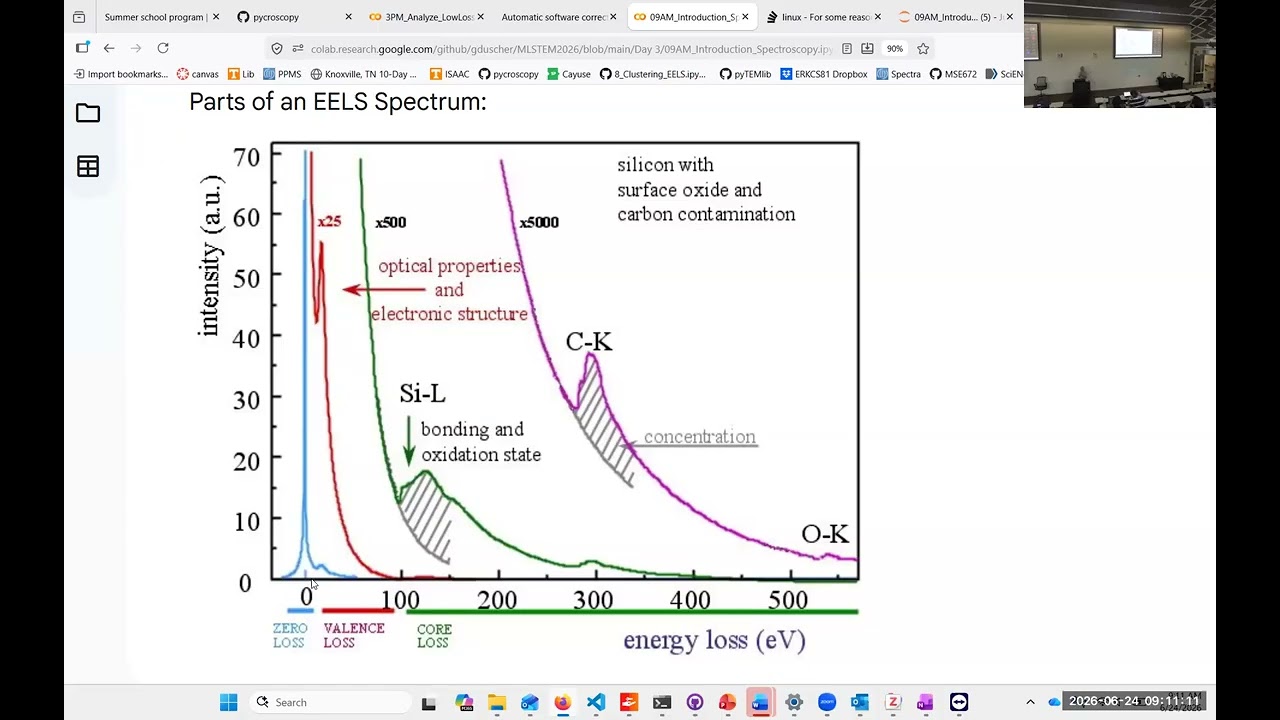Click the 90% zoom level indicator
Viewport: 1280px width, 720px height.
895,48
